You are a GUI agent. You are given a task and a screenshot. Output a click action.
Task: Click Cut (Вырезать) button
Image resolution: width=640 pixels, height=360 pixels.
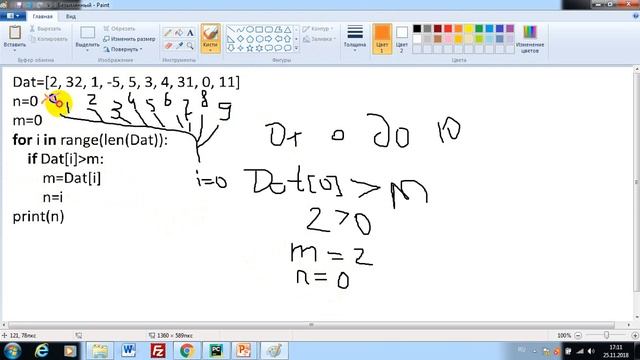click(45, 29)
